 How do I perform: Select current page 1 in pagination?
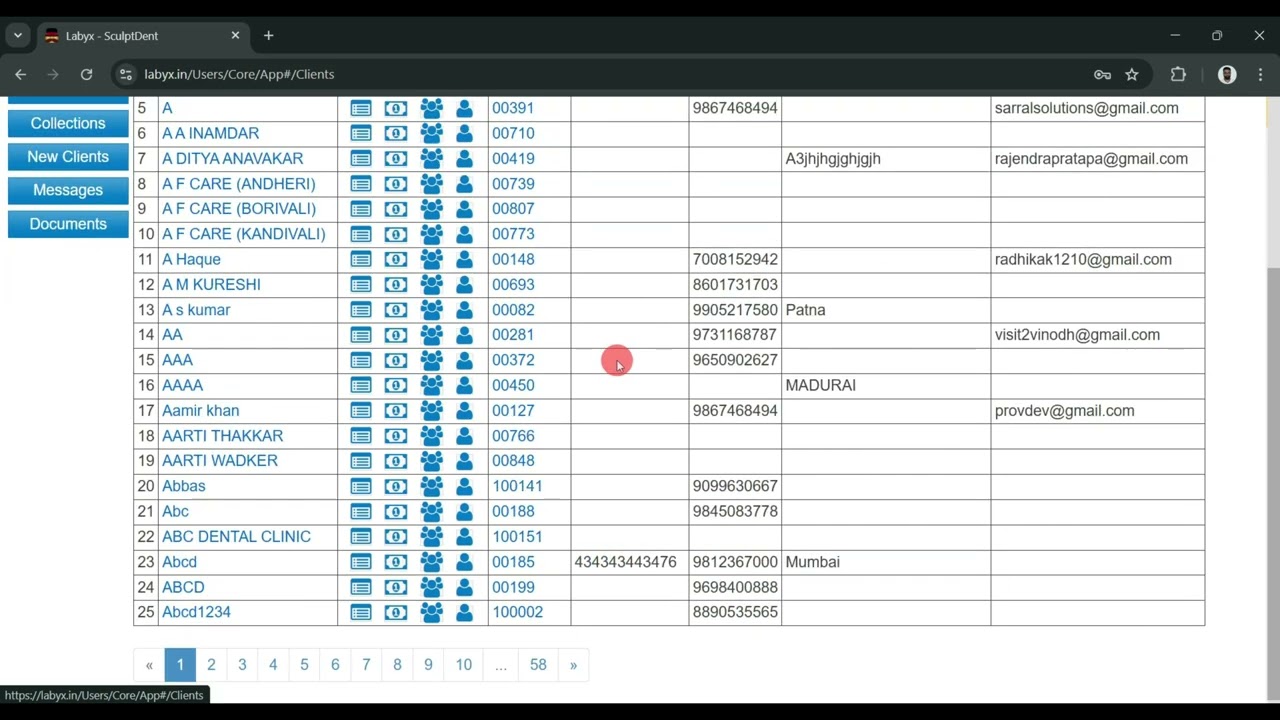click(180, 665)
